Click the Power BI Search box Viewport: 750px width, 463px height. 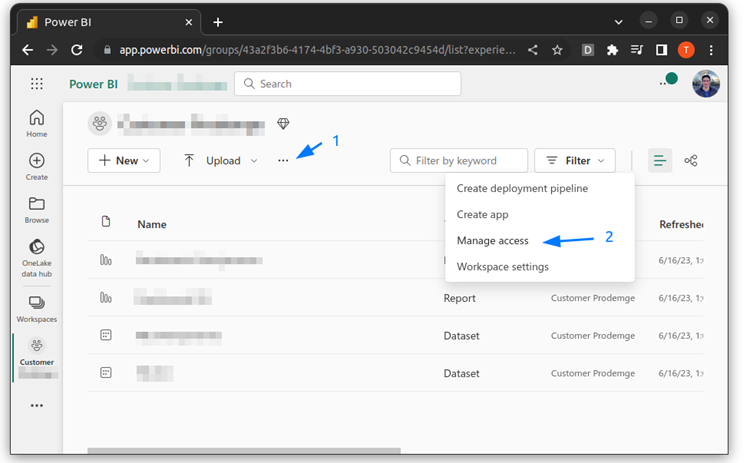pos(348,84)
